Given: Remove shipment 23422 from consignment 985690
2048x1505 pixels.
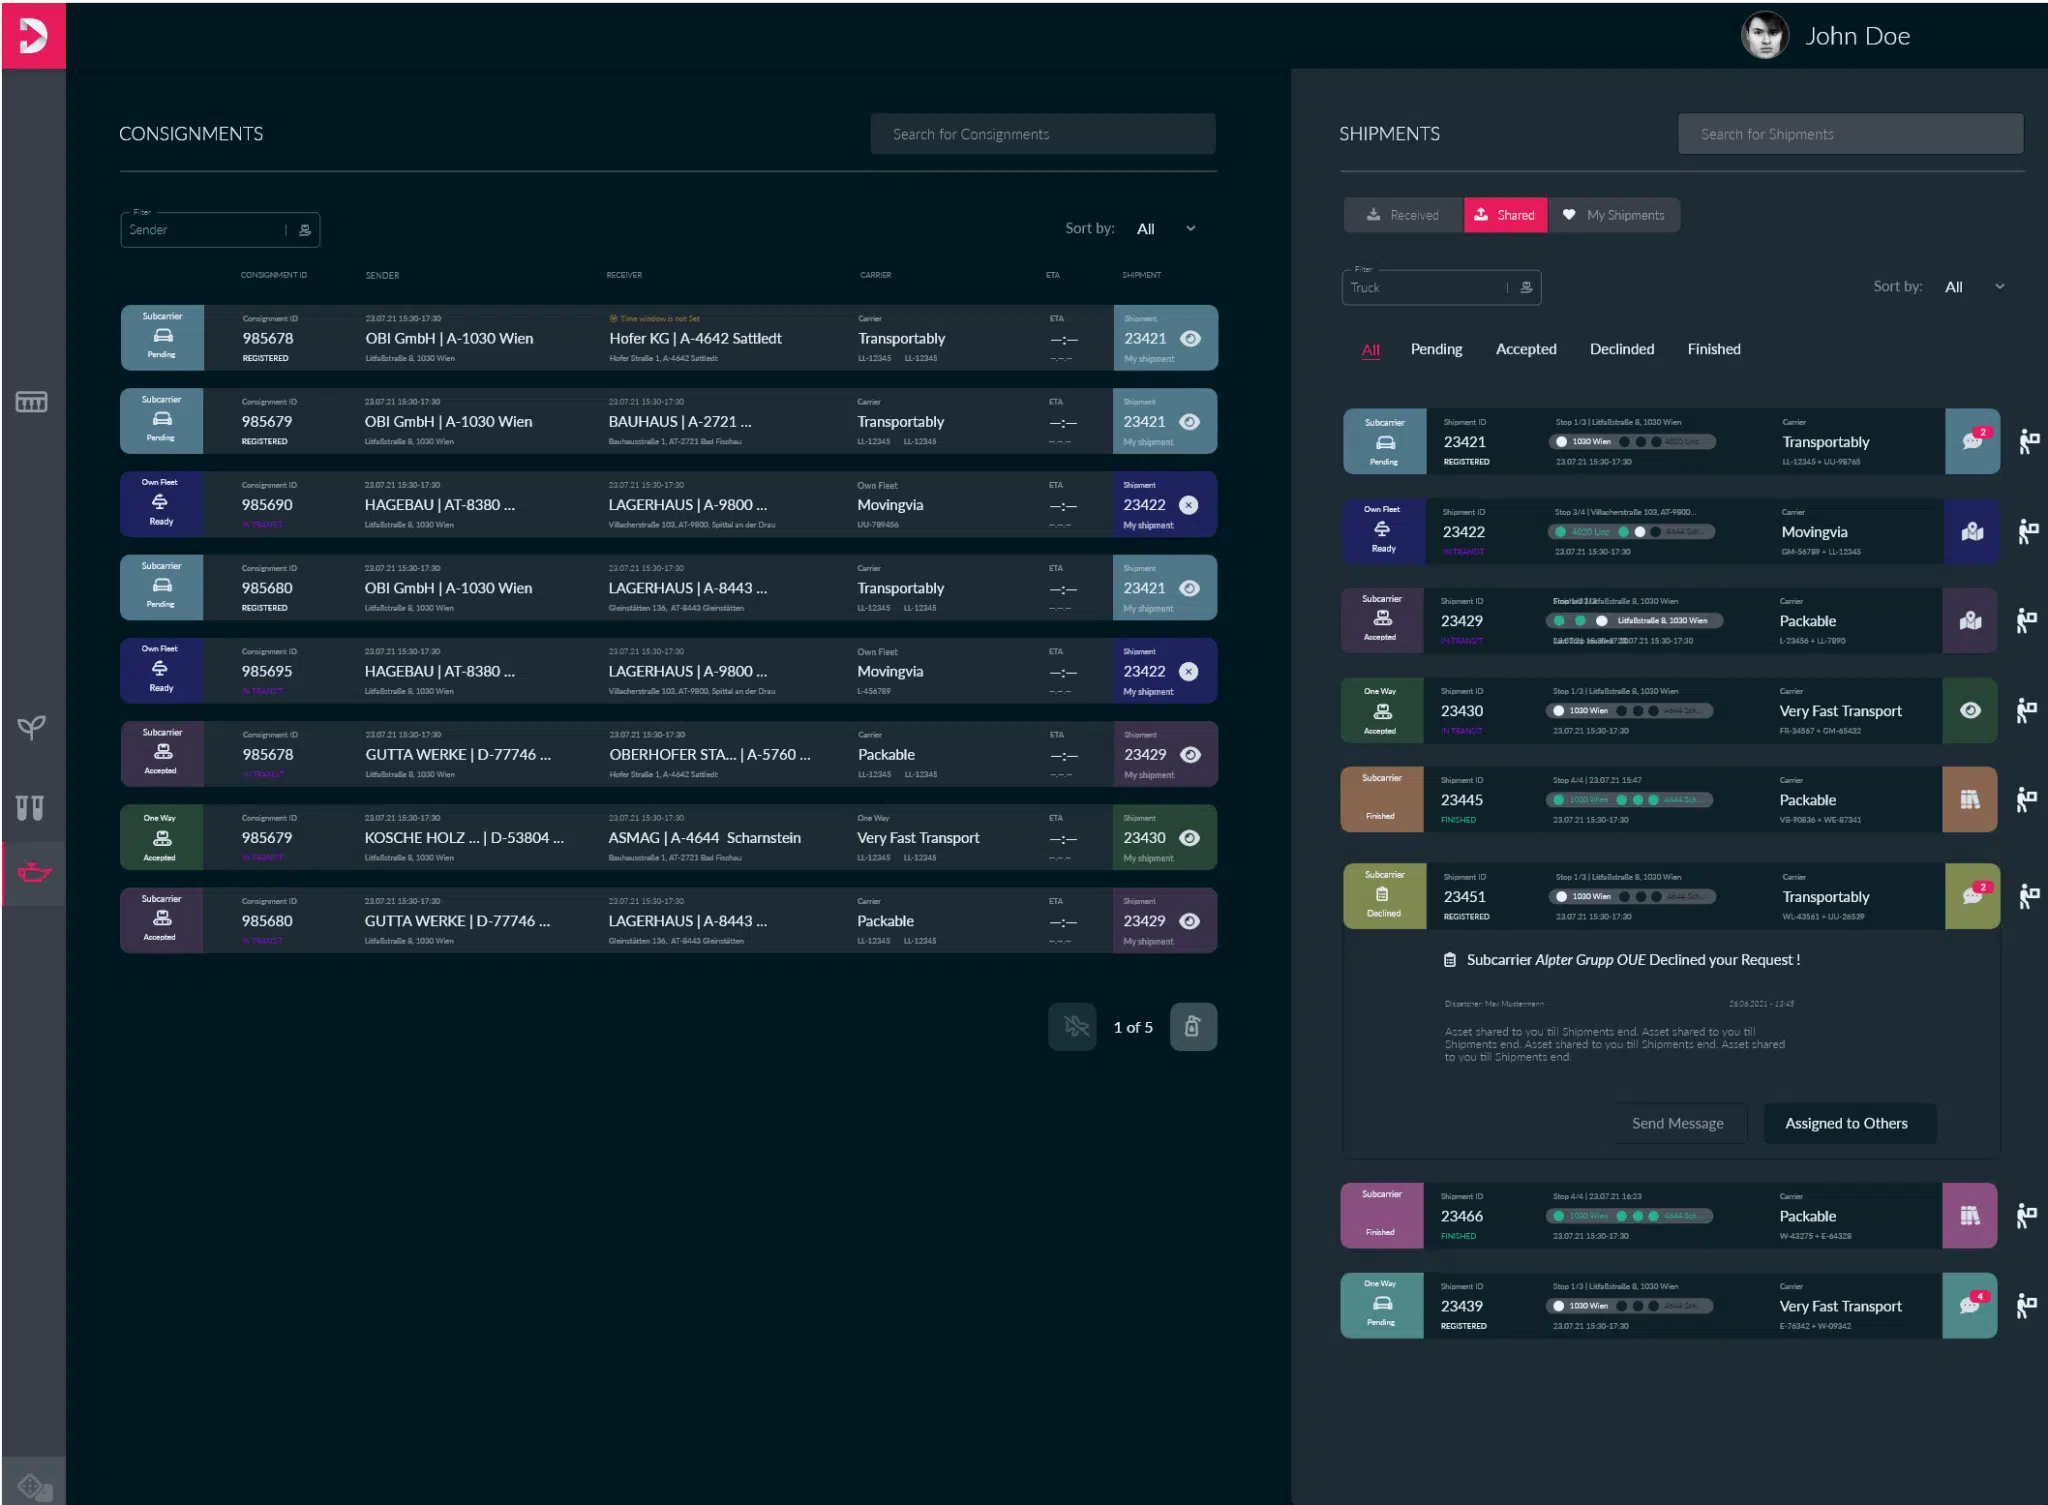Looking at the screenshot, I should 1188,505.
